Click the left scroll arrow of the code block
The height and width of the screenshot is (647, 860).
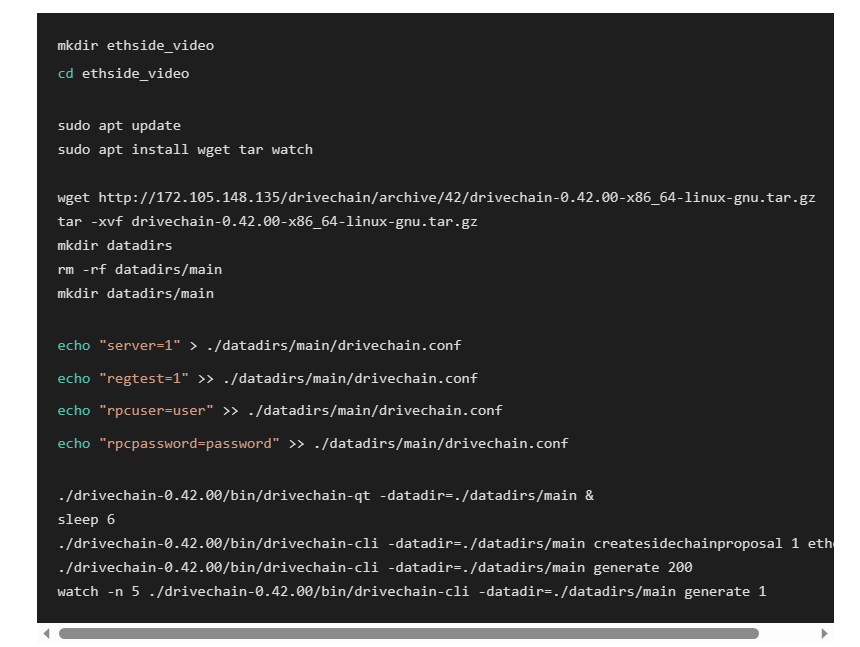point(46,633)
